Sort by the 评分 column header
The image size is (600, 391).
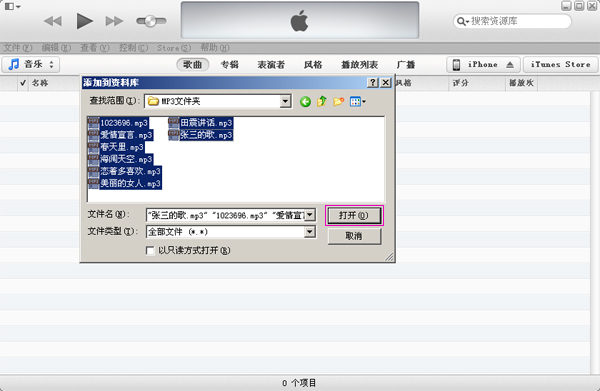(x=460, y=83)
